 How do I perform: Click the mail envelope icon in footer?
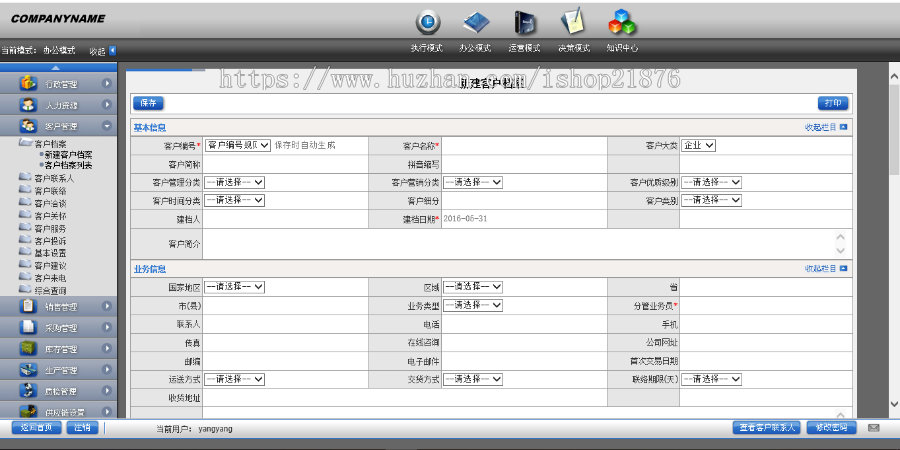(873, 428)
